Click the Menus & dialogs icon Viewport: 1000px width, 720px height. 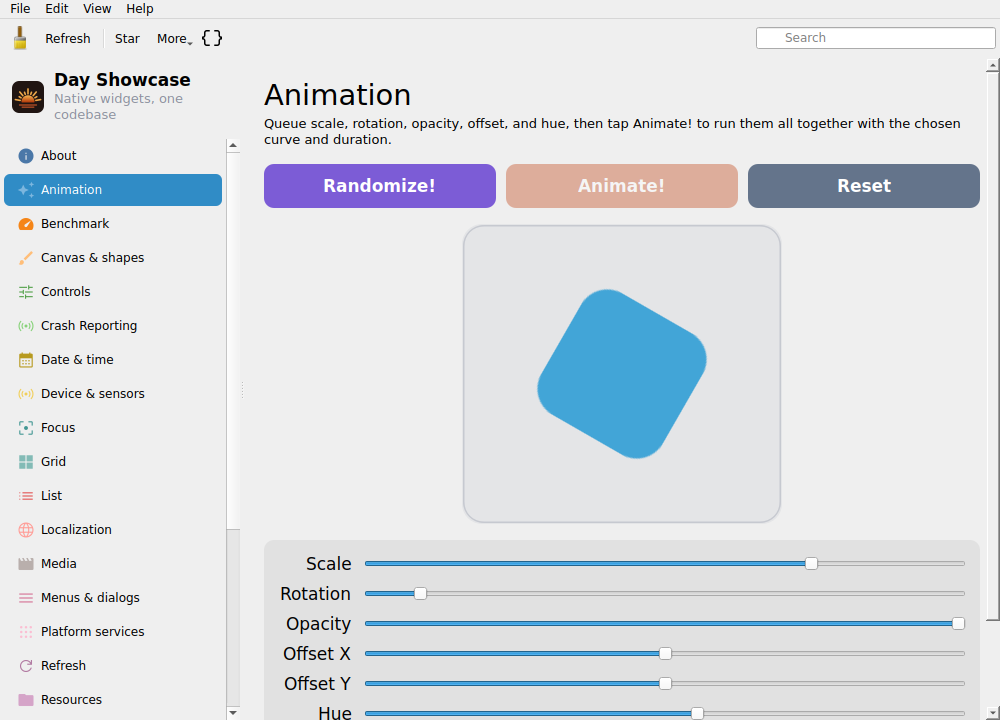[26, 598]
